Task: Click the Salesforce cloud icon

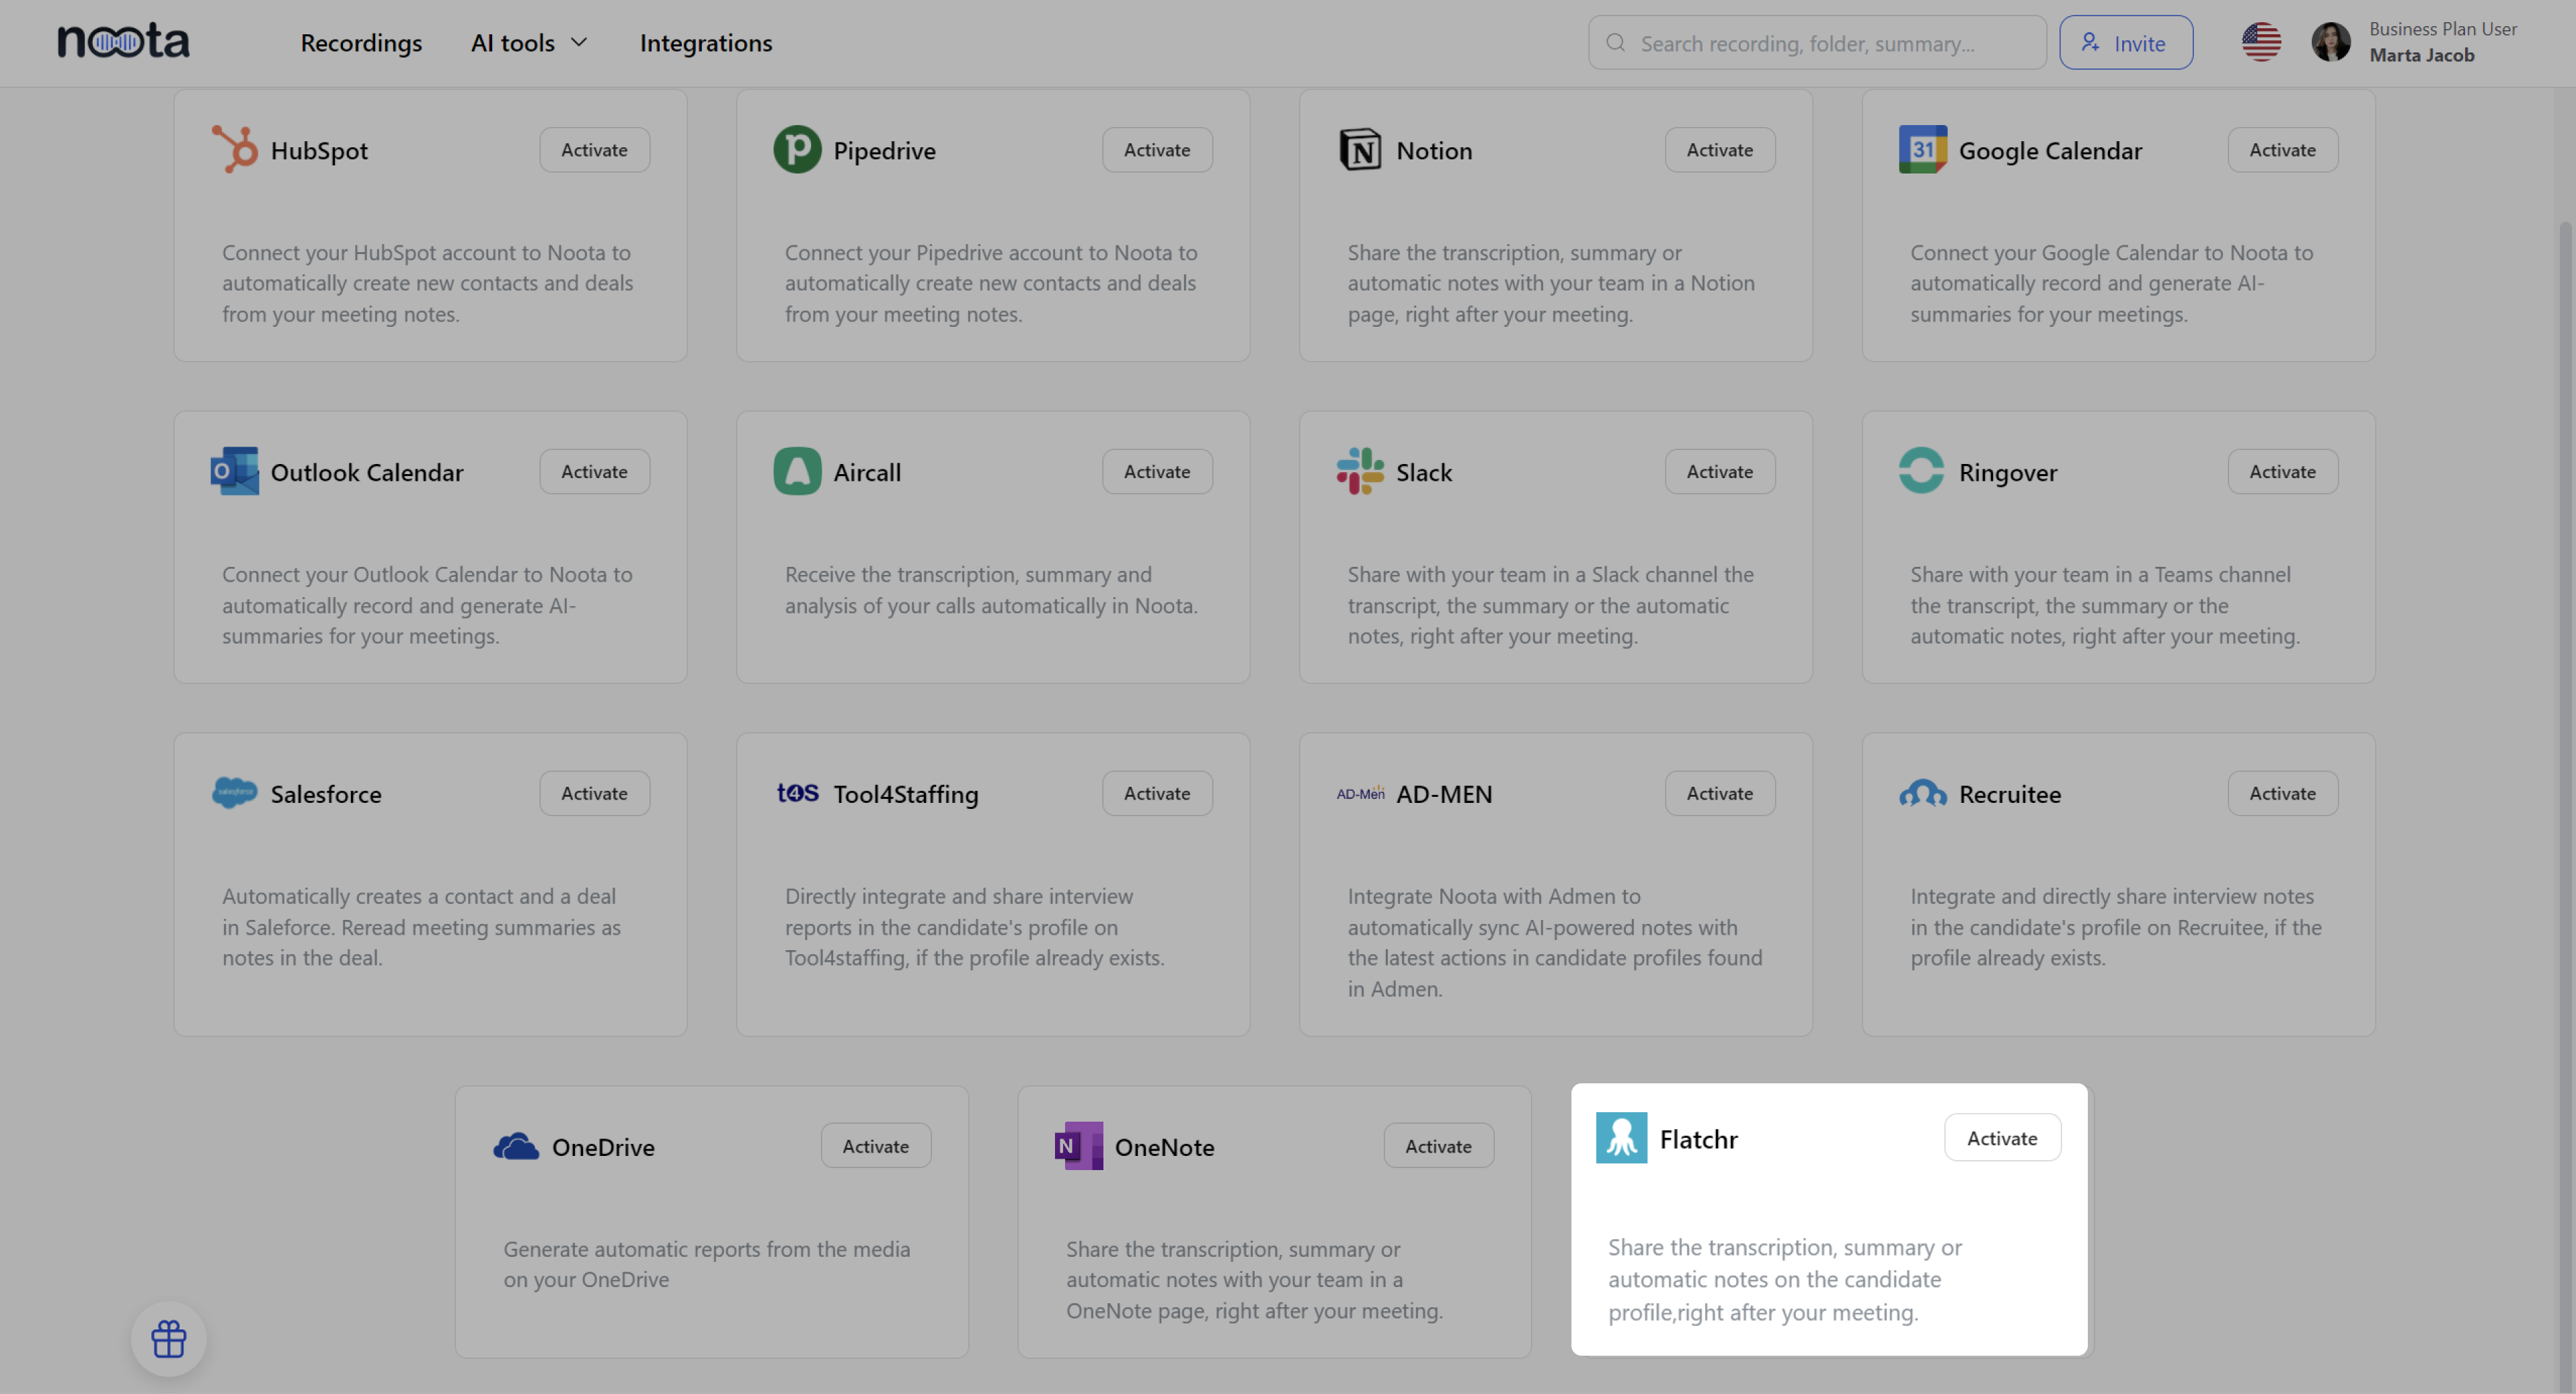Action: click(x=234, y=793)
